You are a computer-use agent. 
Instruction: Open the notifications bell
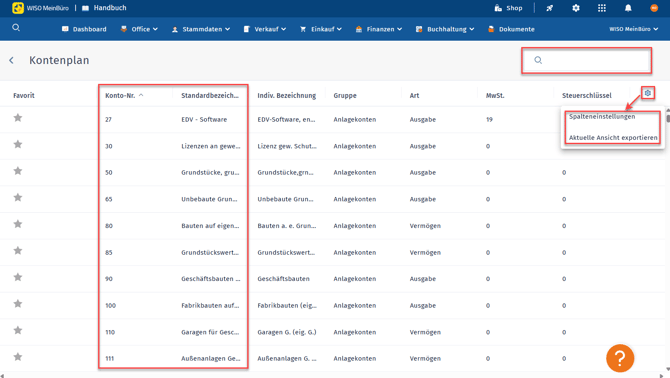[x=628, y=8]
